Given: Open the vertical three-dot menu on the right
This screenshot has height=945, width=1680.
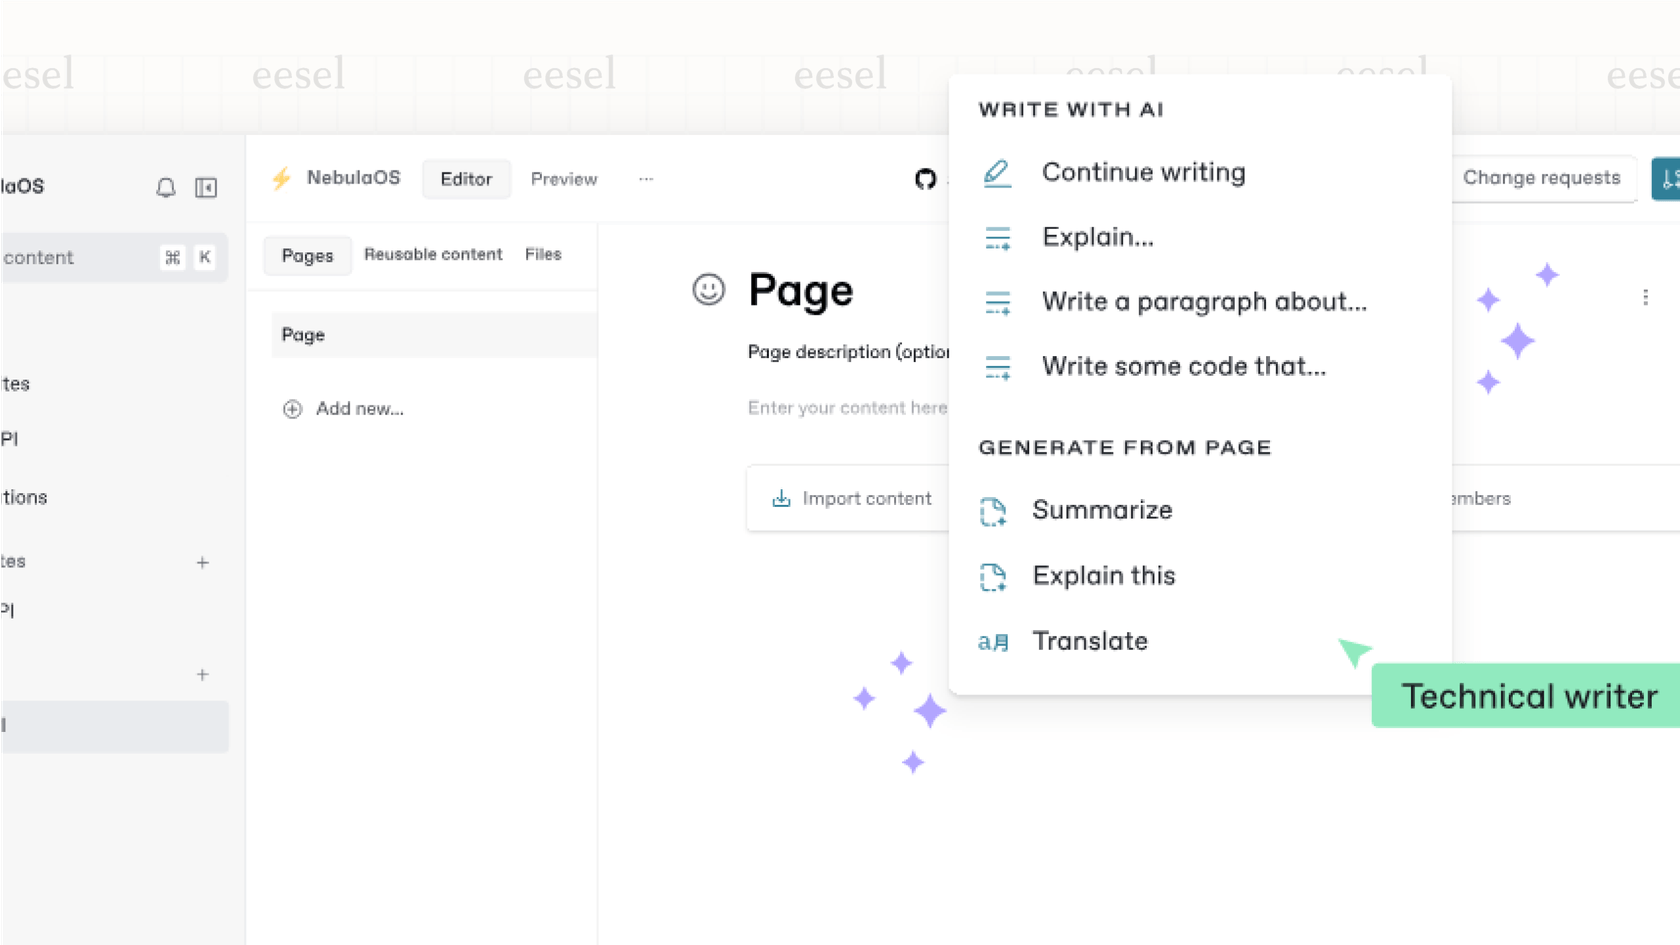Looking at the screenshot, I should click(1645, 296).
